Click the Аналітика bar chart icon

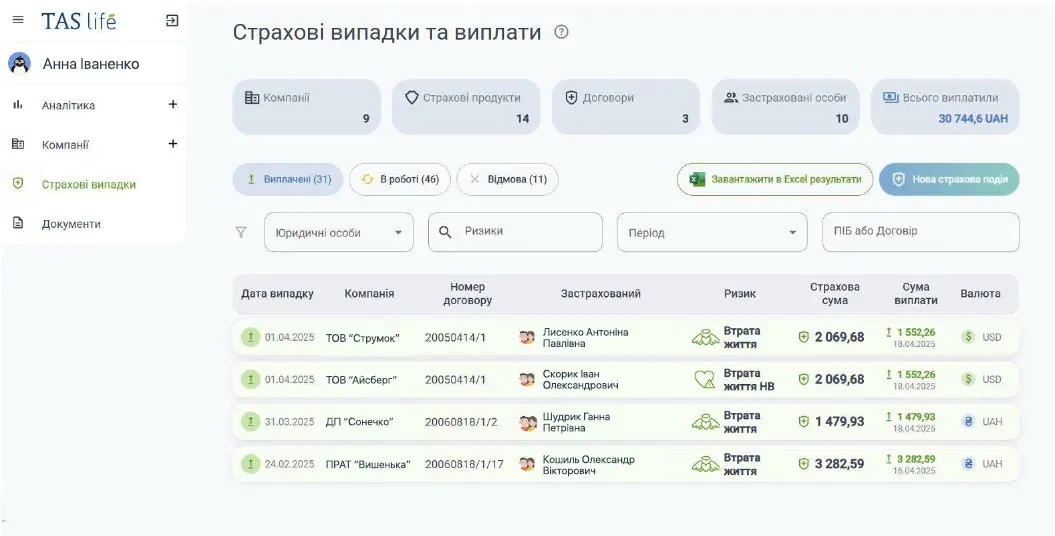point(18,105)
